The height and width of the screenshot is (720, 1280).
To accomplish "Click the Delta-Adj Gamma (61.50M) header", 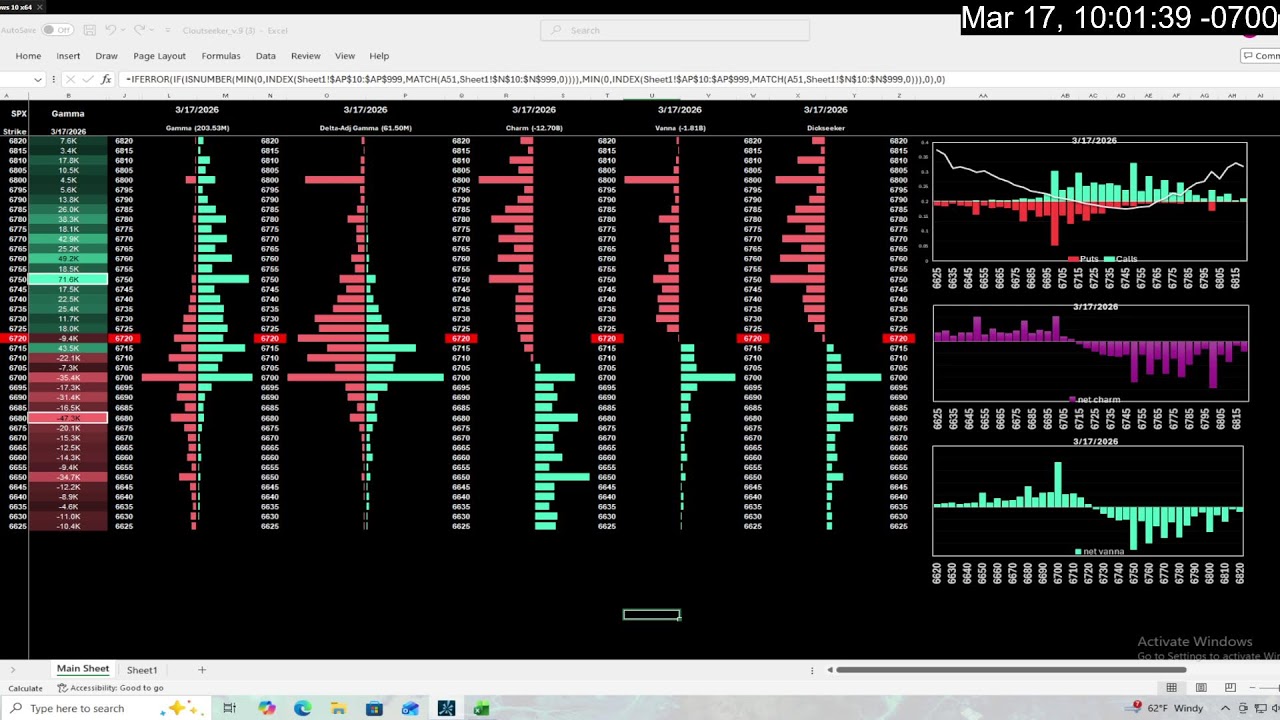I will click(x=365, y=128).
